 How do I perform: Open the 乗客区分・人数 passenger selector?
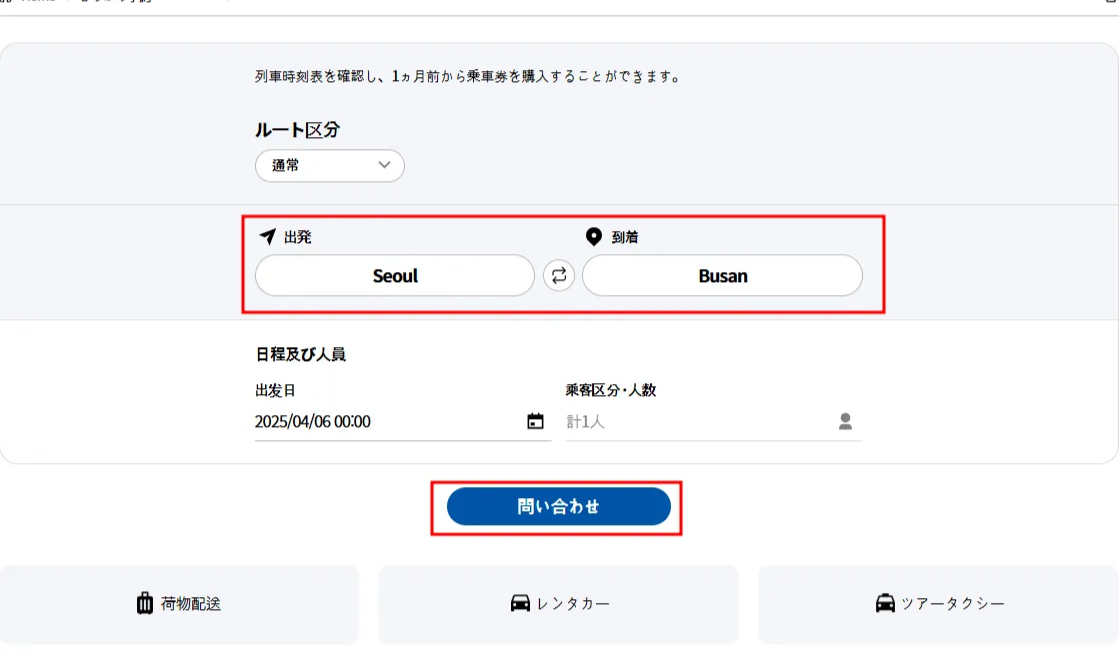click(x=700, y=422)
